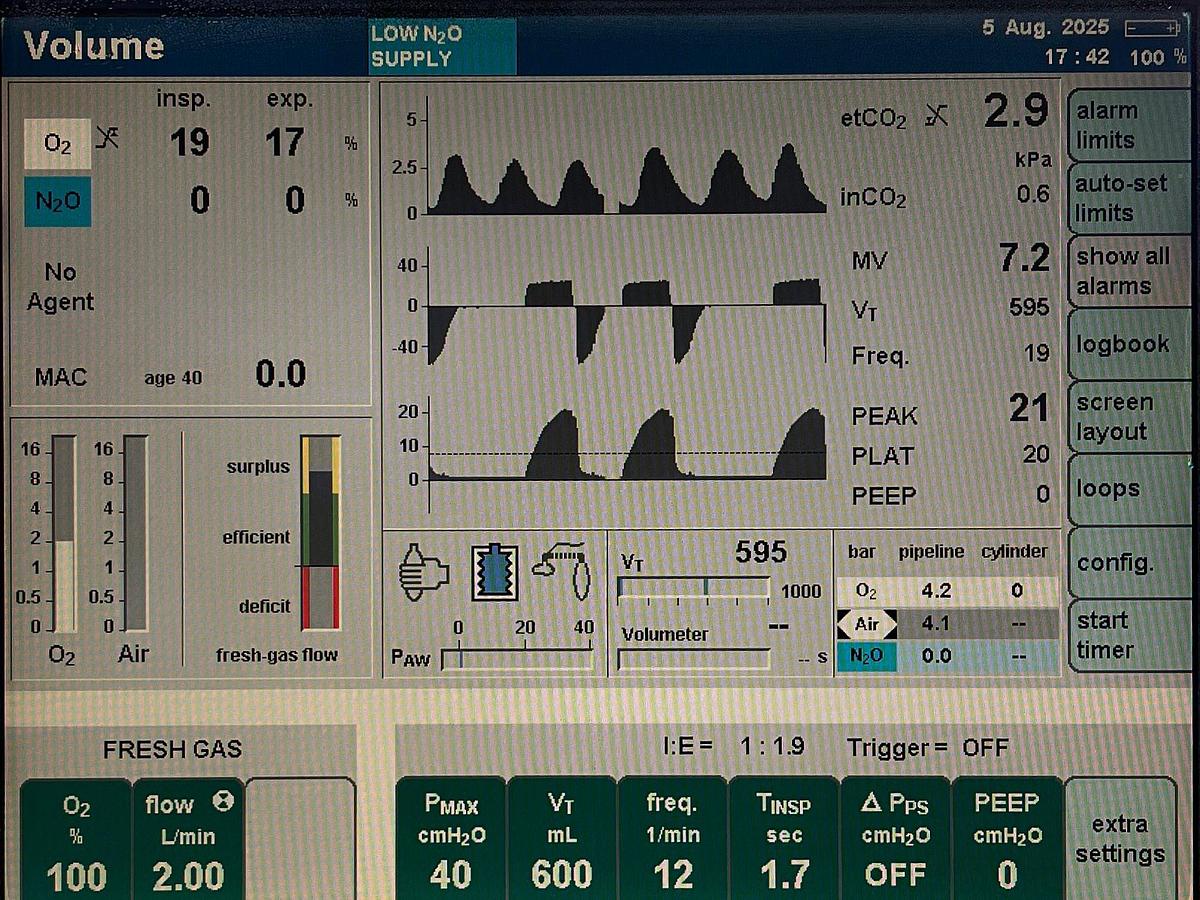Toggle the Δ Pps OFF soft key
1200x900 pixels.
pos(896,840)
